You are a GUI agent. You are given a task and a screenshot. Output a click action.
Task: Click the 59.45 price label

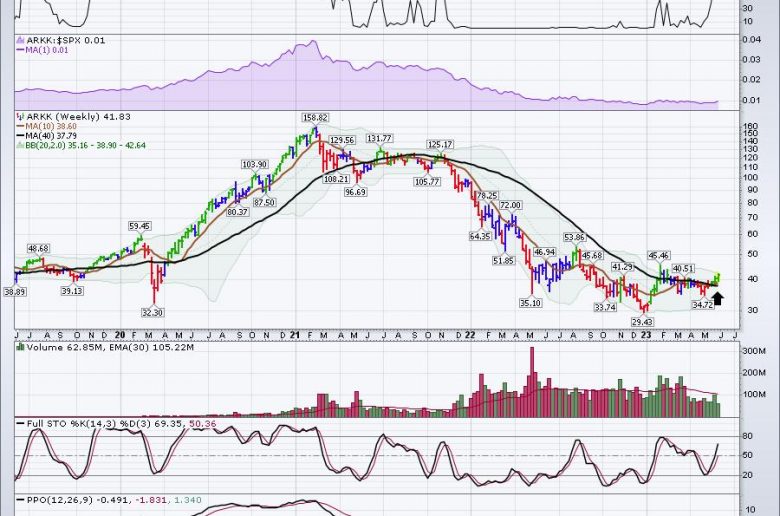click(x=139, y=226)
